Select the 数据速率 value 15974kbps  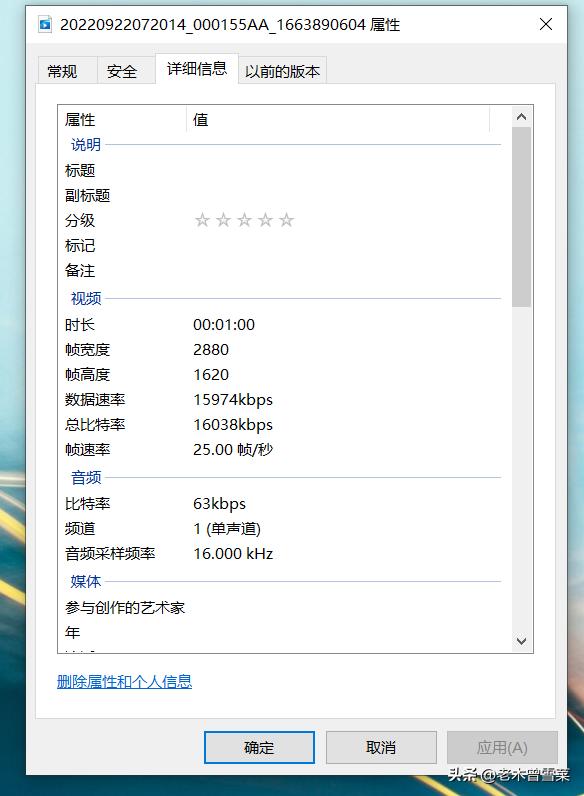[x=233, y=400]
